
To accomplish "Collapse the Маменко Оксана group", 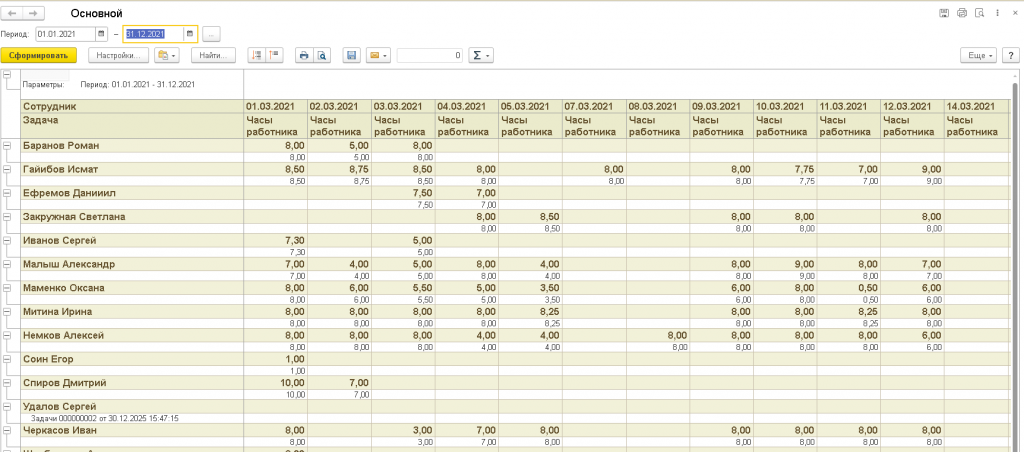I will (7, 288).
